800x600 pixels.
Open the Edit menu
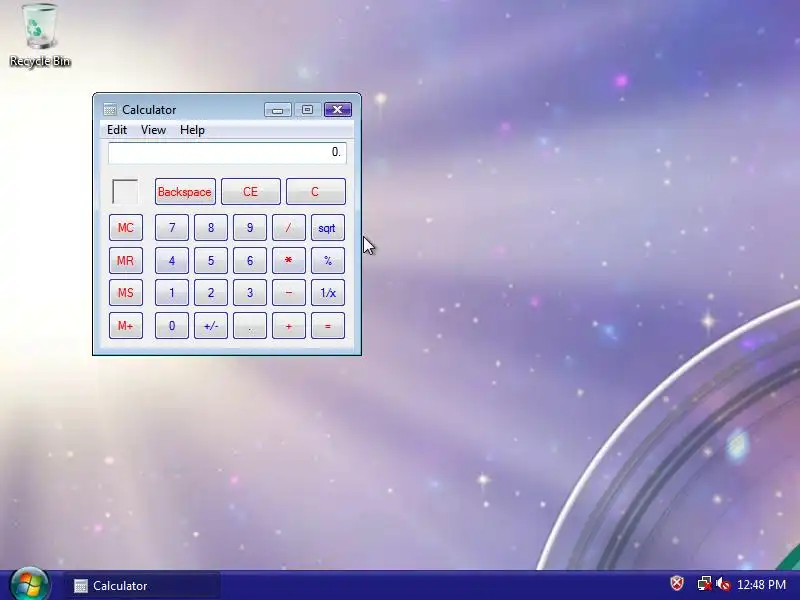(117, 130)
